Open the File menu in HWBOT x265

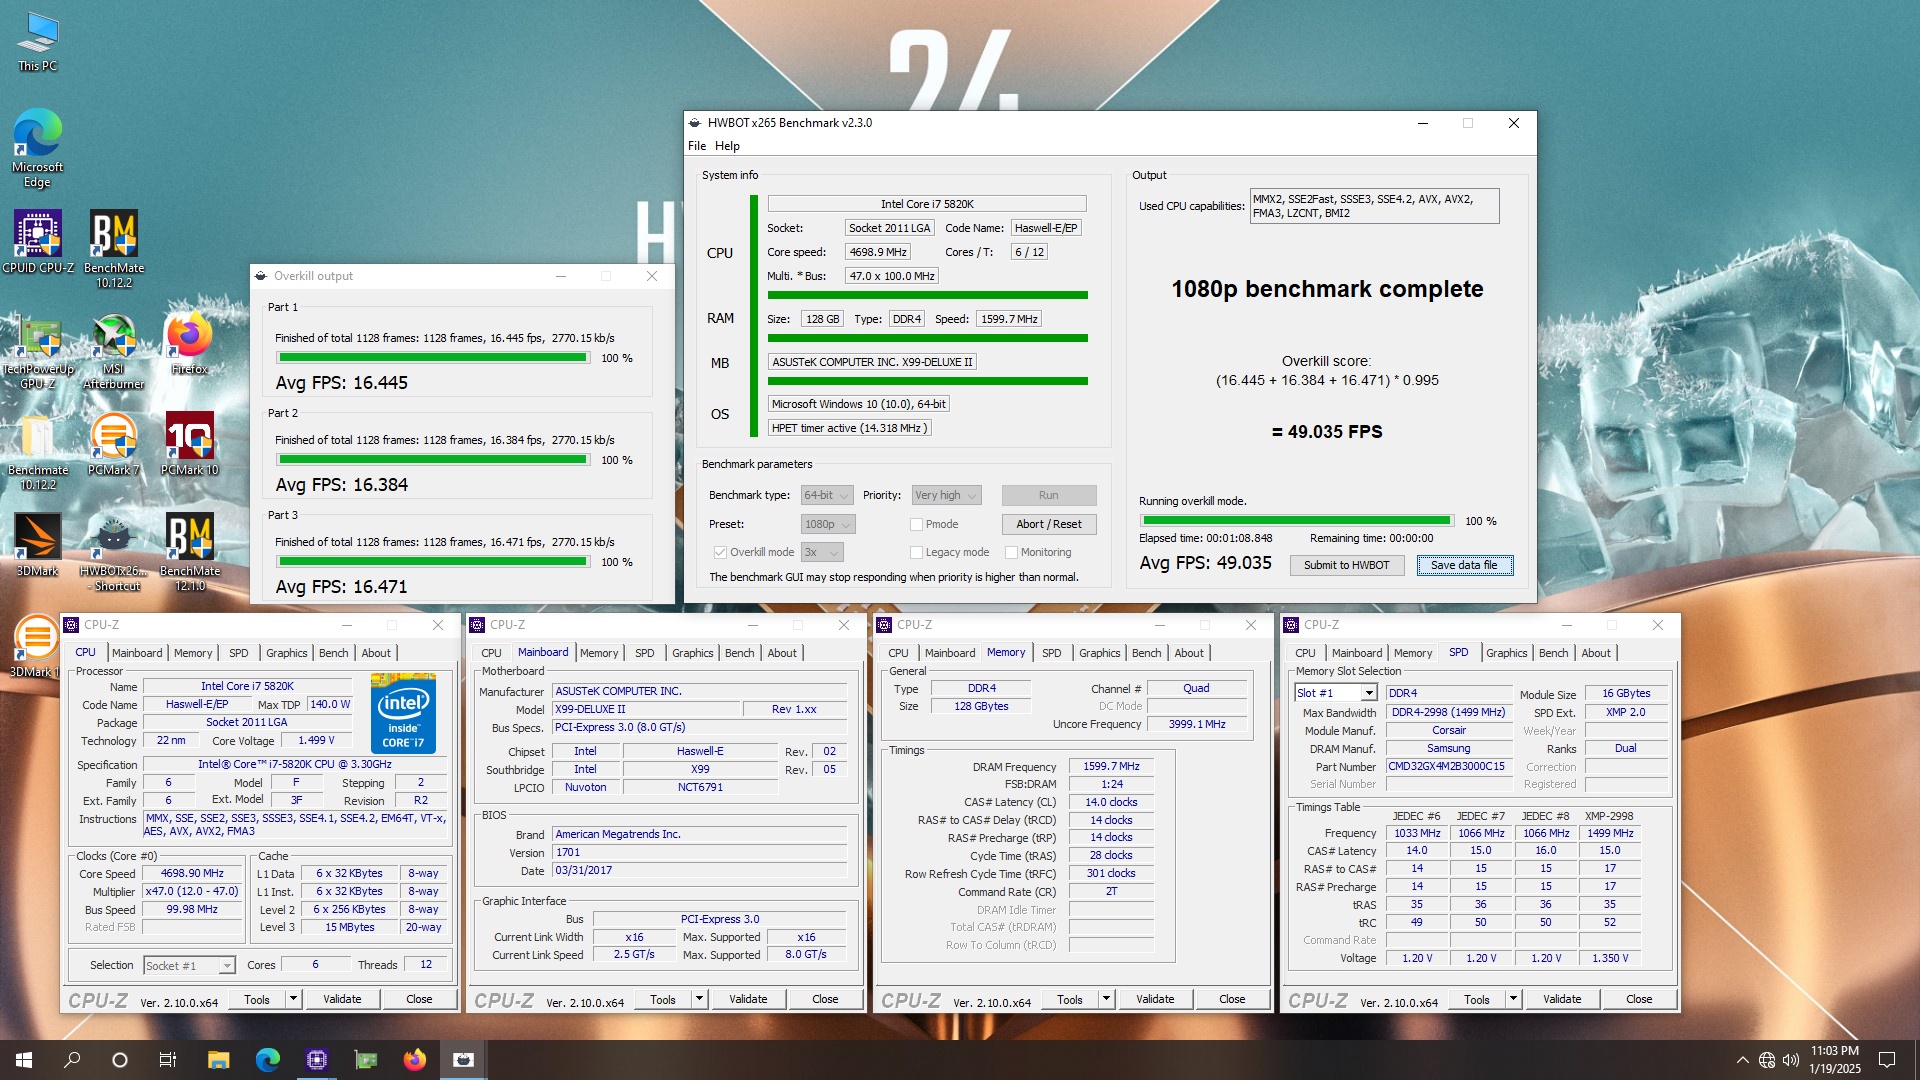[x=697, y=146]
